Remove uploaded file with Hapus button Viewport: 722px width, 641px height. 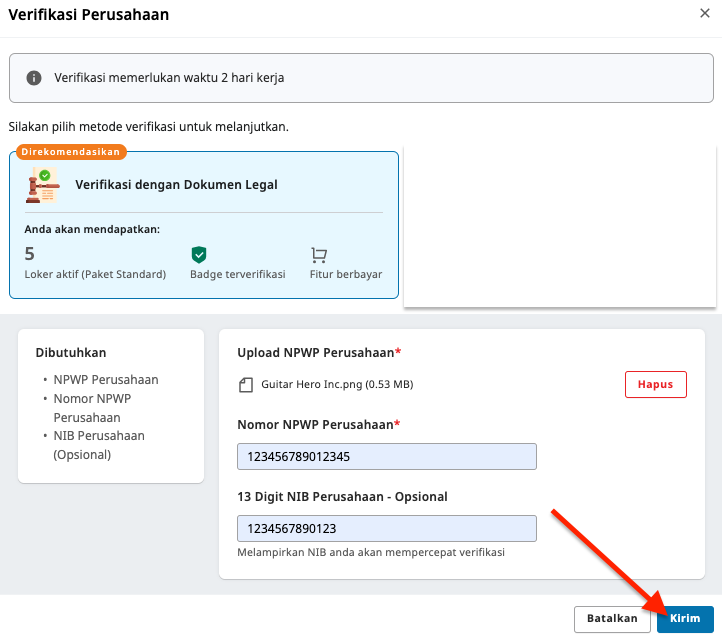tap(655, 384)
